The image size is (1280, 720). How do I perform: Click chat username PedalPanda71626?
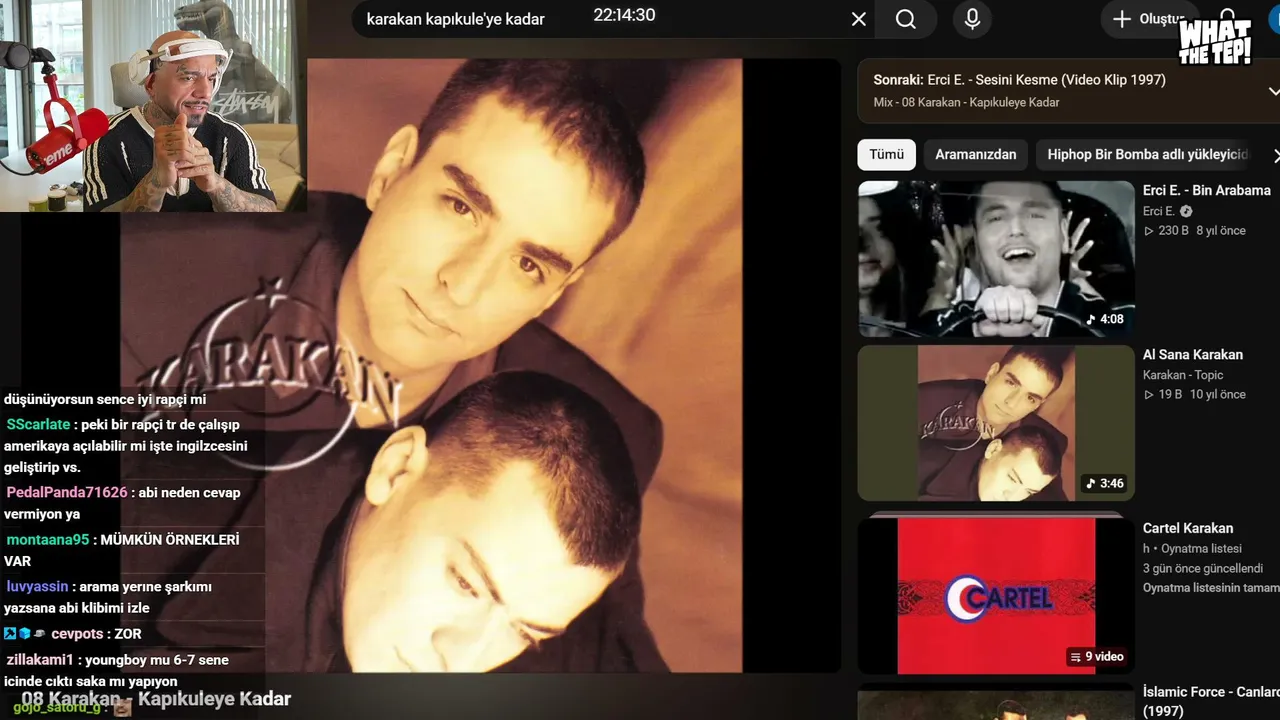pyautogui.click(x=67, y=492)
